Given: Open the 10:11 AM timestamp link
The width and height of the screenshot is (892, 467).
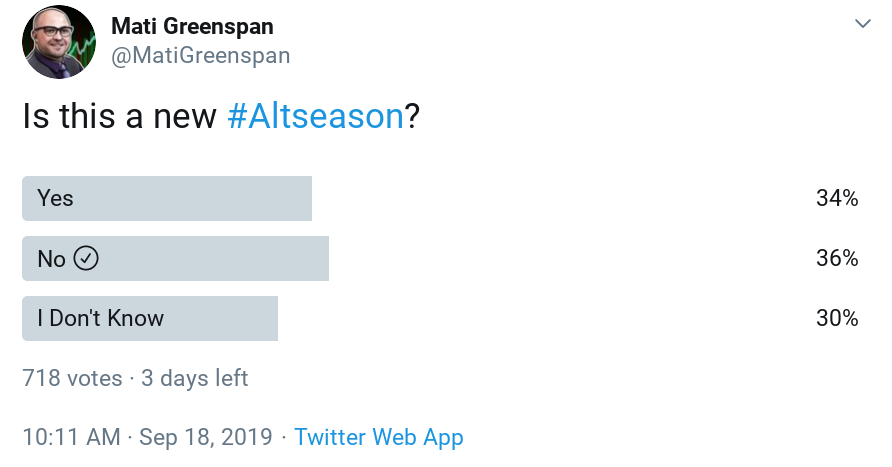Looking at the screenshot, I should pos(72,437).
